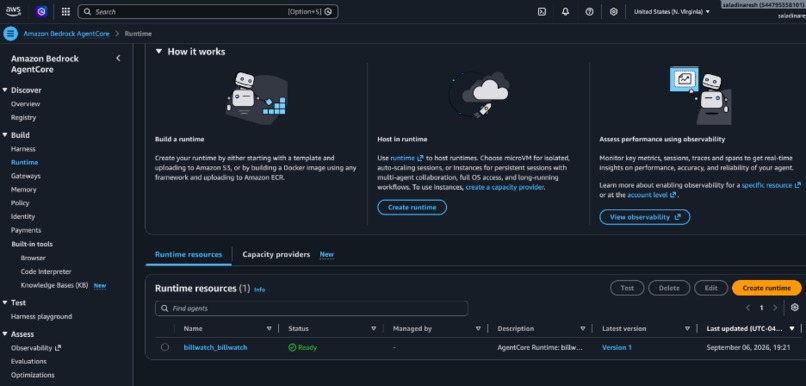Sort by the Managed by column arrow
The width and height of the screenshot is (806, 386).
[x=478, y=328]
